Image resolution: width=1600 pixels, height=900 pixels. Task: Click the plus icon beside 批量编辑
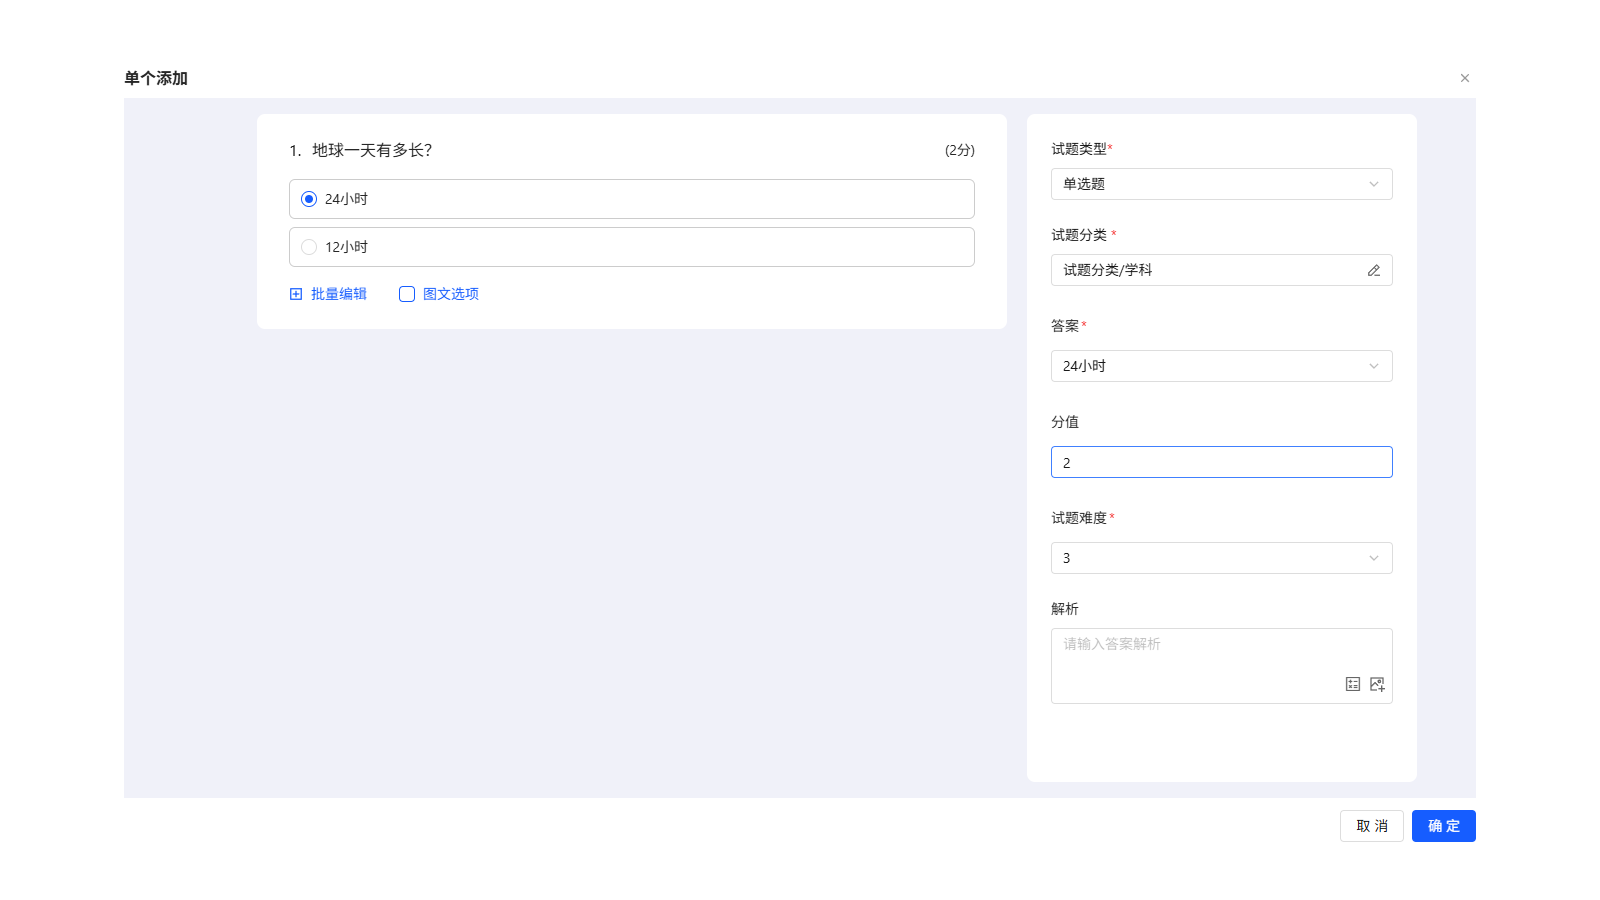(x=296, y=294)
